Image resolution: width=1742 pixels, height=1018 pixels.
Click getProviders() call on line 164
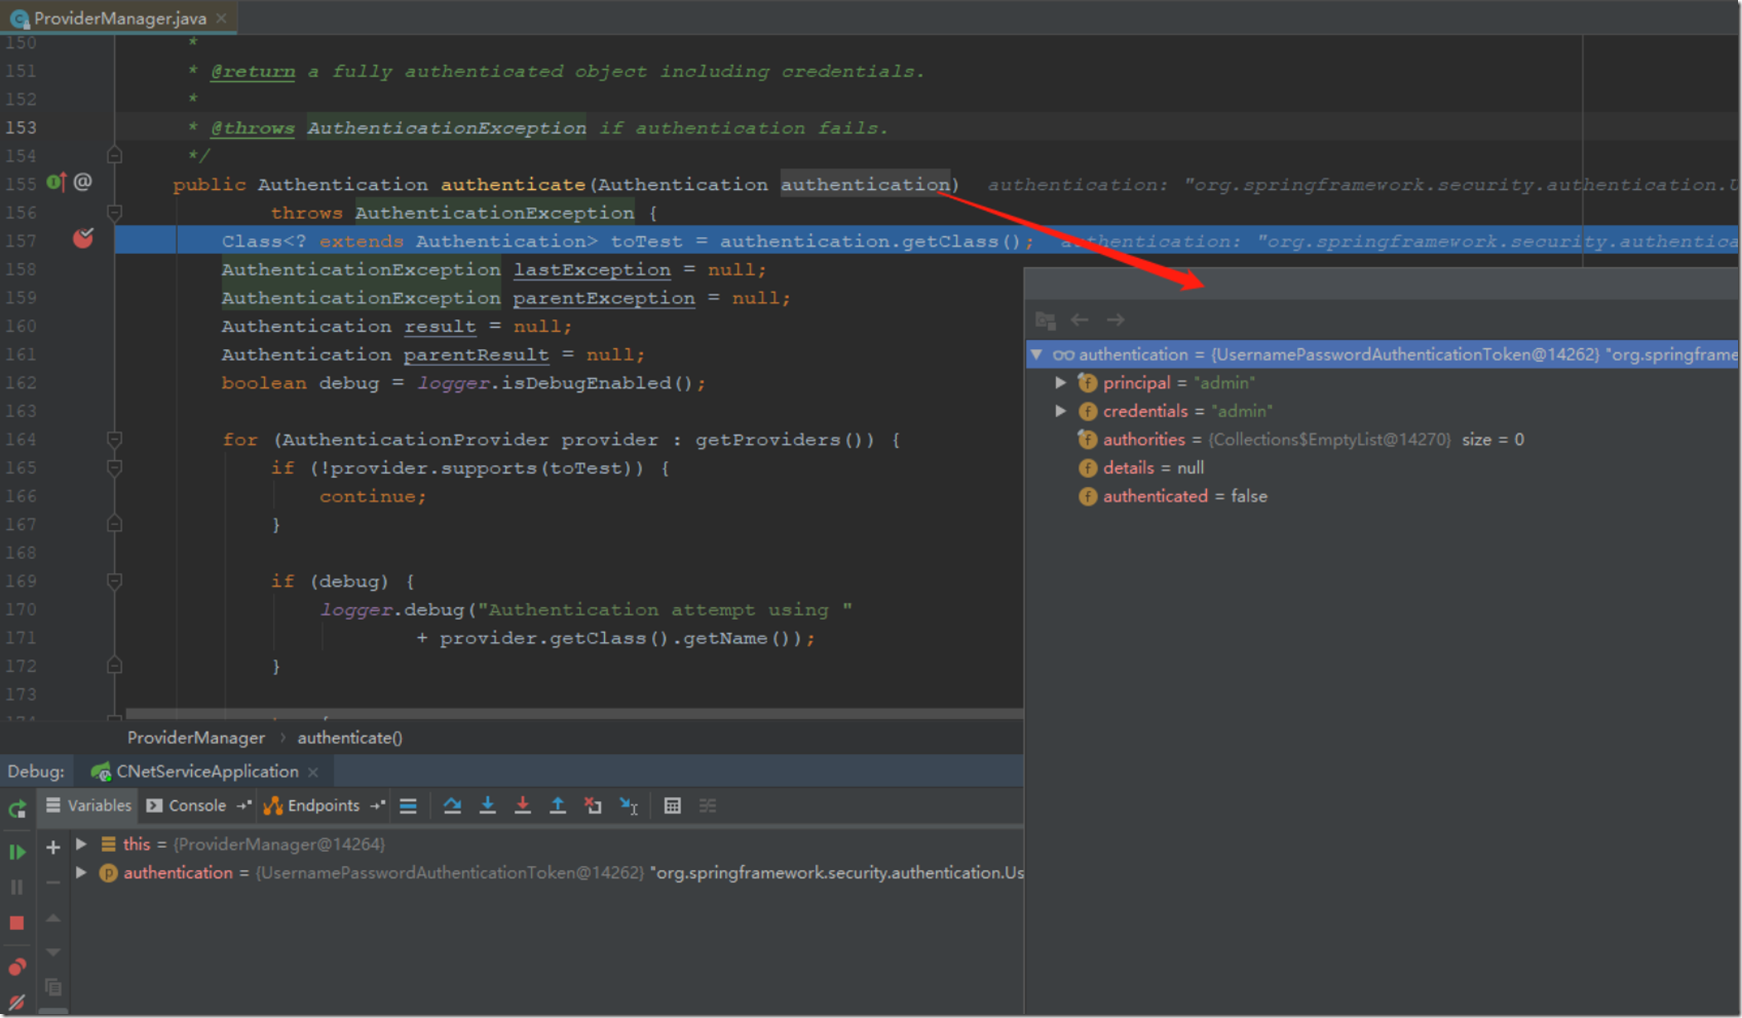[785, 440]
